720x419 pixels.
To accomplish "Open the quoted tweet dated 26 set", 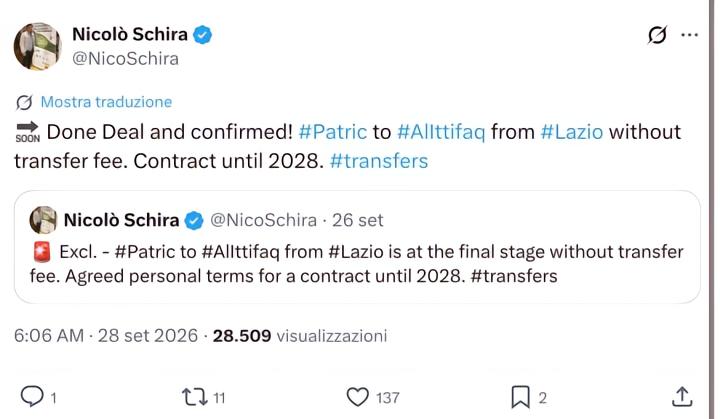I will (x=357, y=247).
